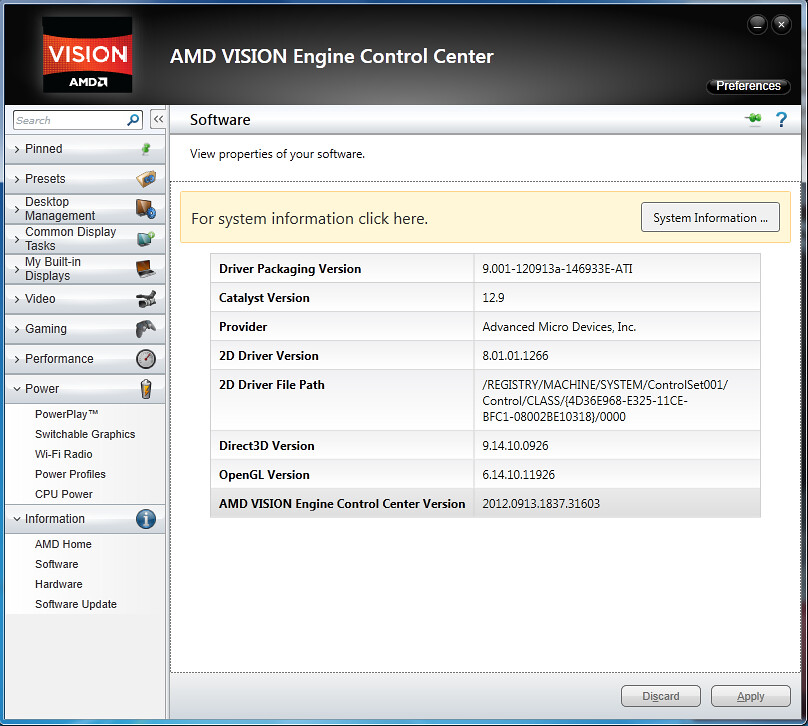Click the System Information button
The width and height of the screenshot is (808, 726).
click(710, 217)
